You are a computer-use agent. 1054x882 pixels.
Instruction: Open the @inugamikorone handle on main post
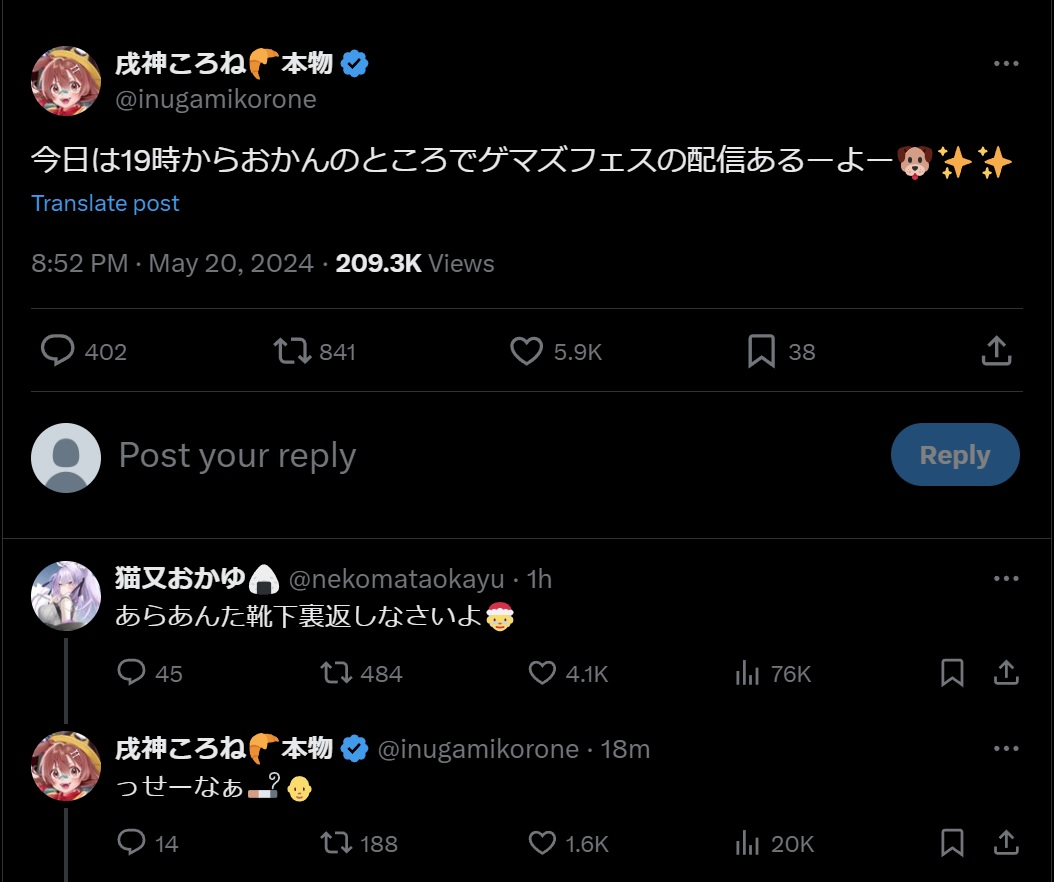click(x=217, y=99)
